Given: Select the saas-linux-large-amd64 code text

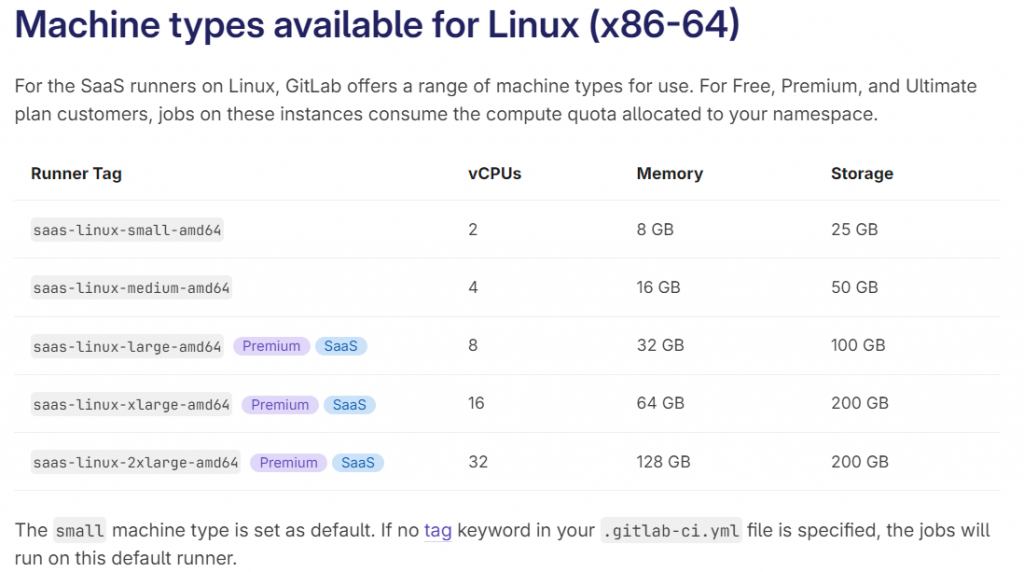Looking at the screenshot, I should (x=127, y=347).
